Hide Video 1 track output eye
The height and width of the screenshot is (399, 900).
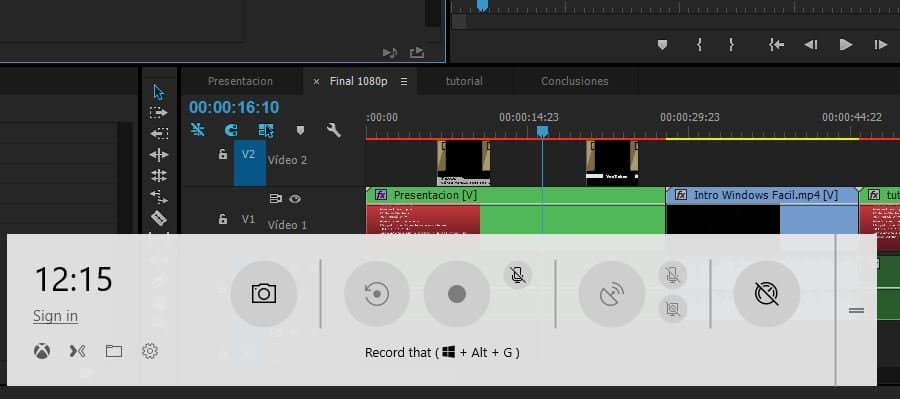click(x=295, y=199)
